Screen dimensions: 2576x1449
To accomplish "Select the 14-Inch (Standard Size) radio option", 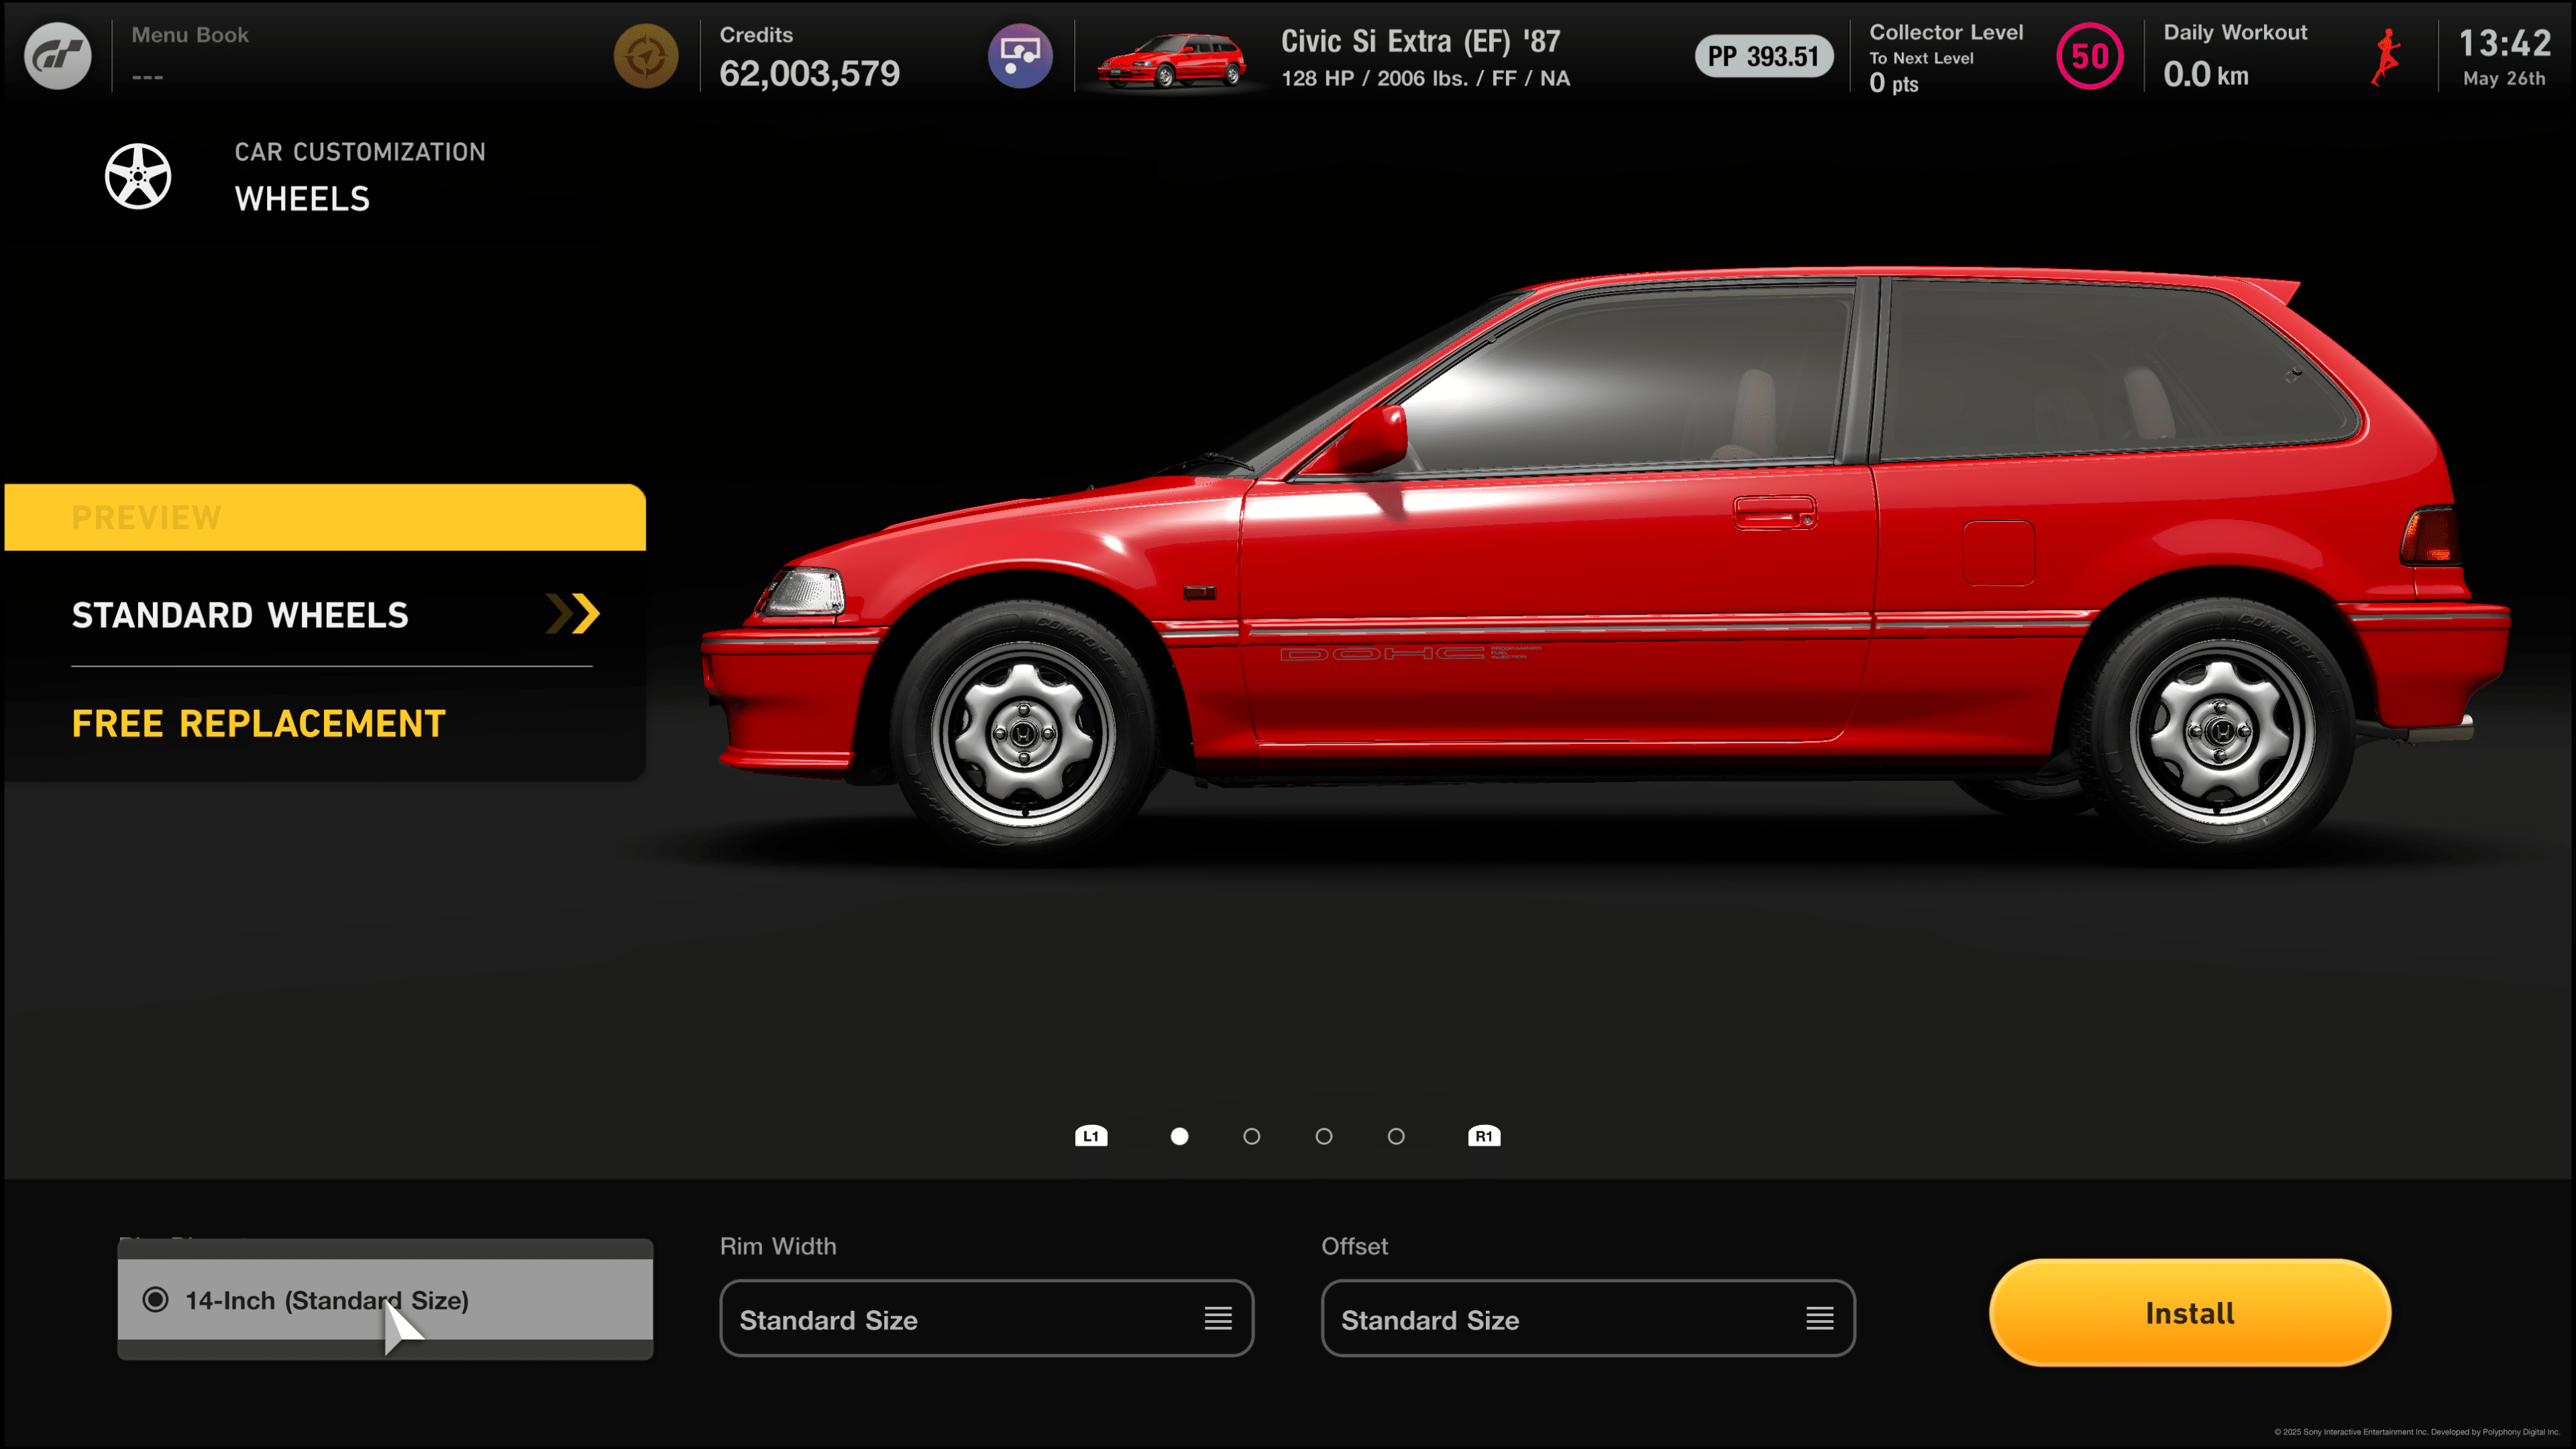I will (x=385, y=1299).
